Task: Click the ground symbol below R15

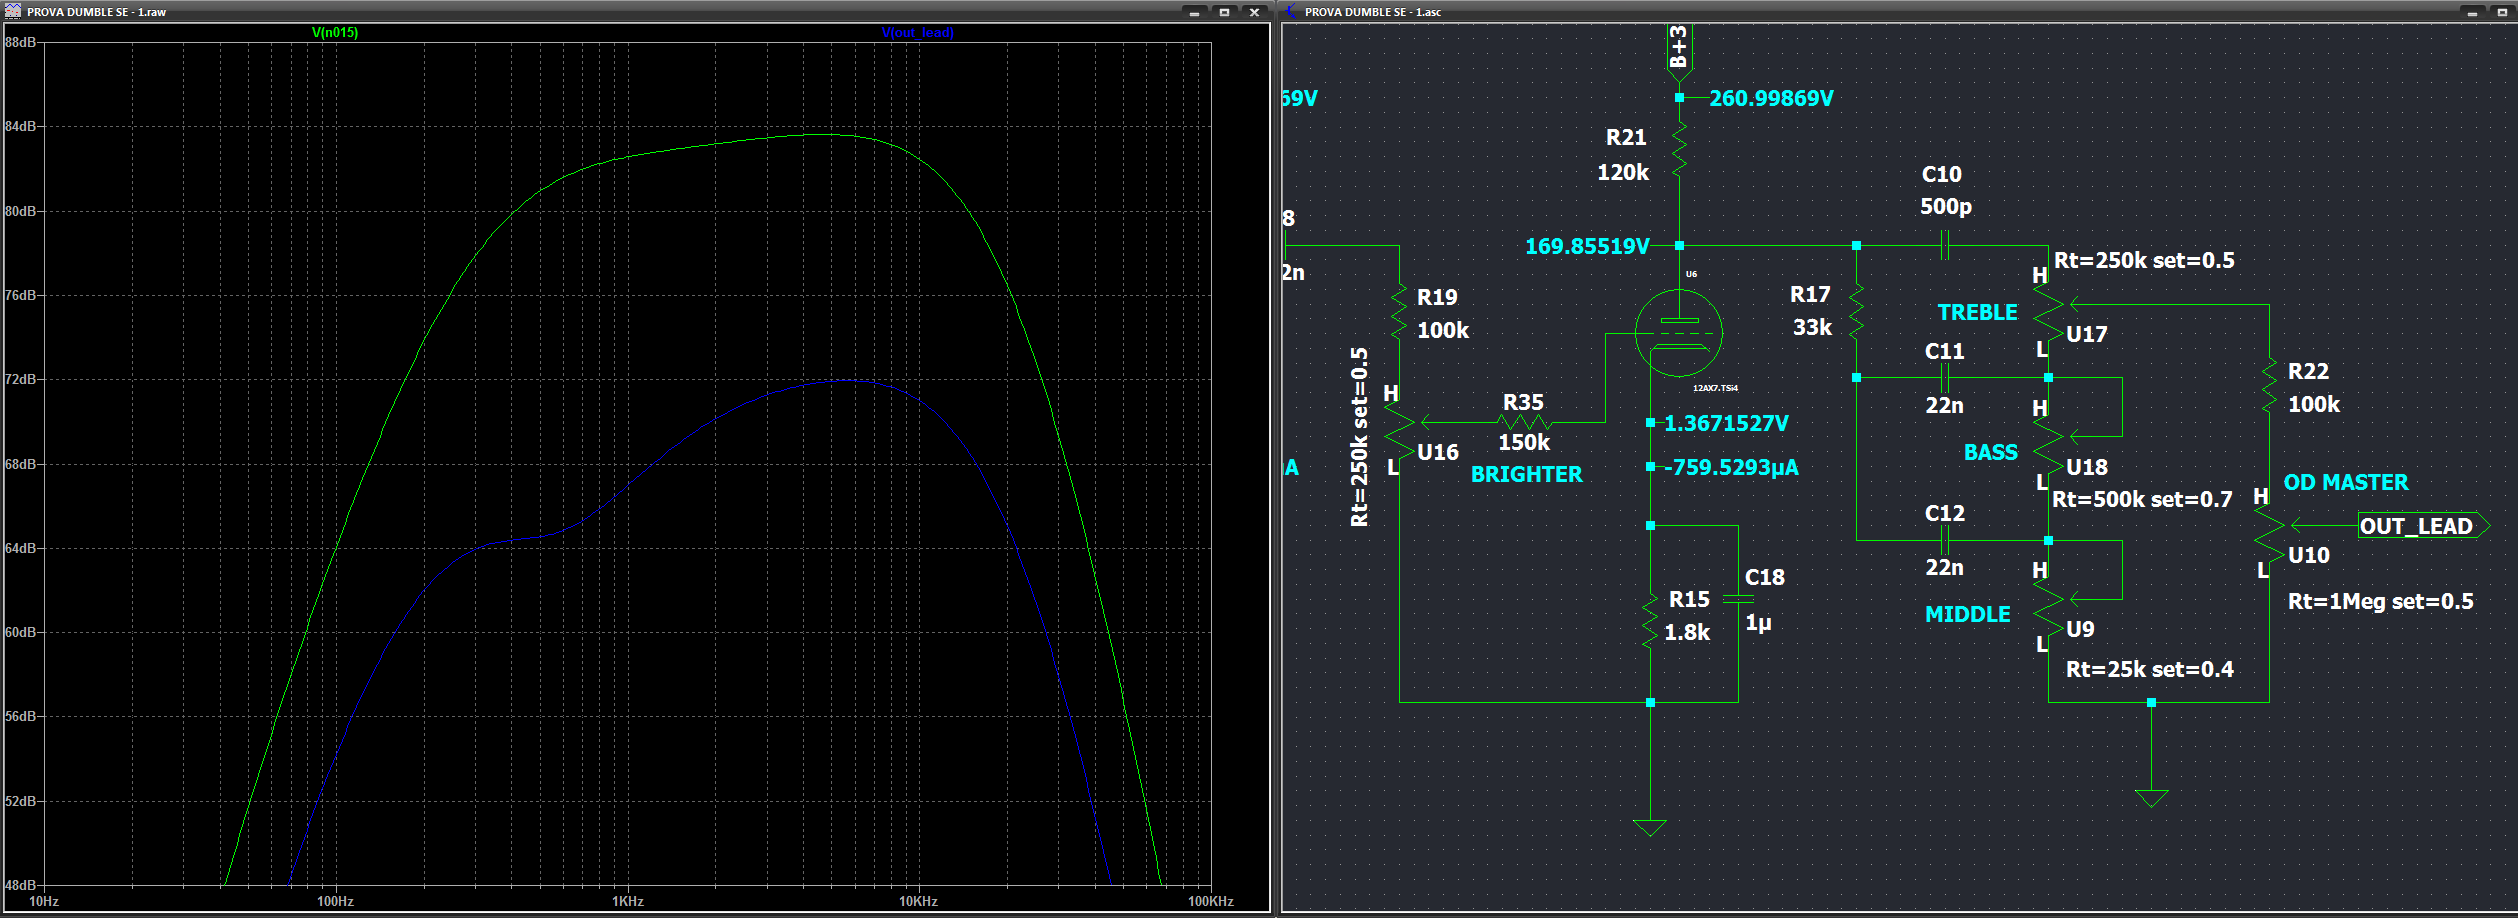Action: (x=1650, y=827)
